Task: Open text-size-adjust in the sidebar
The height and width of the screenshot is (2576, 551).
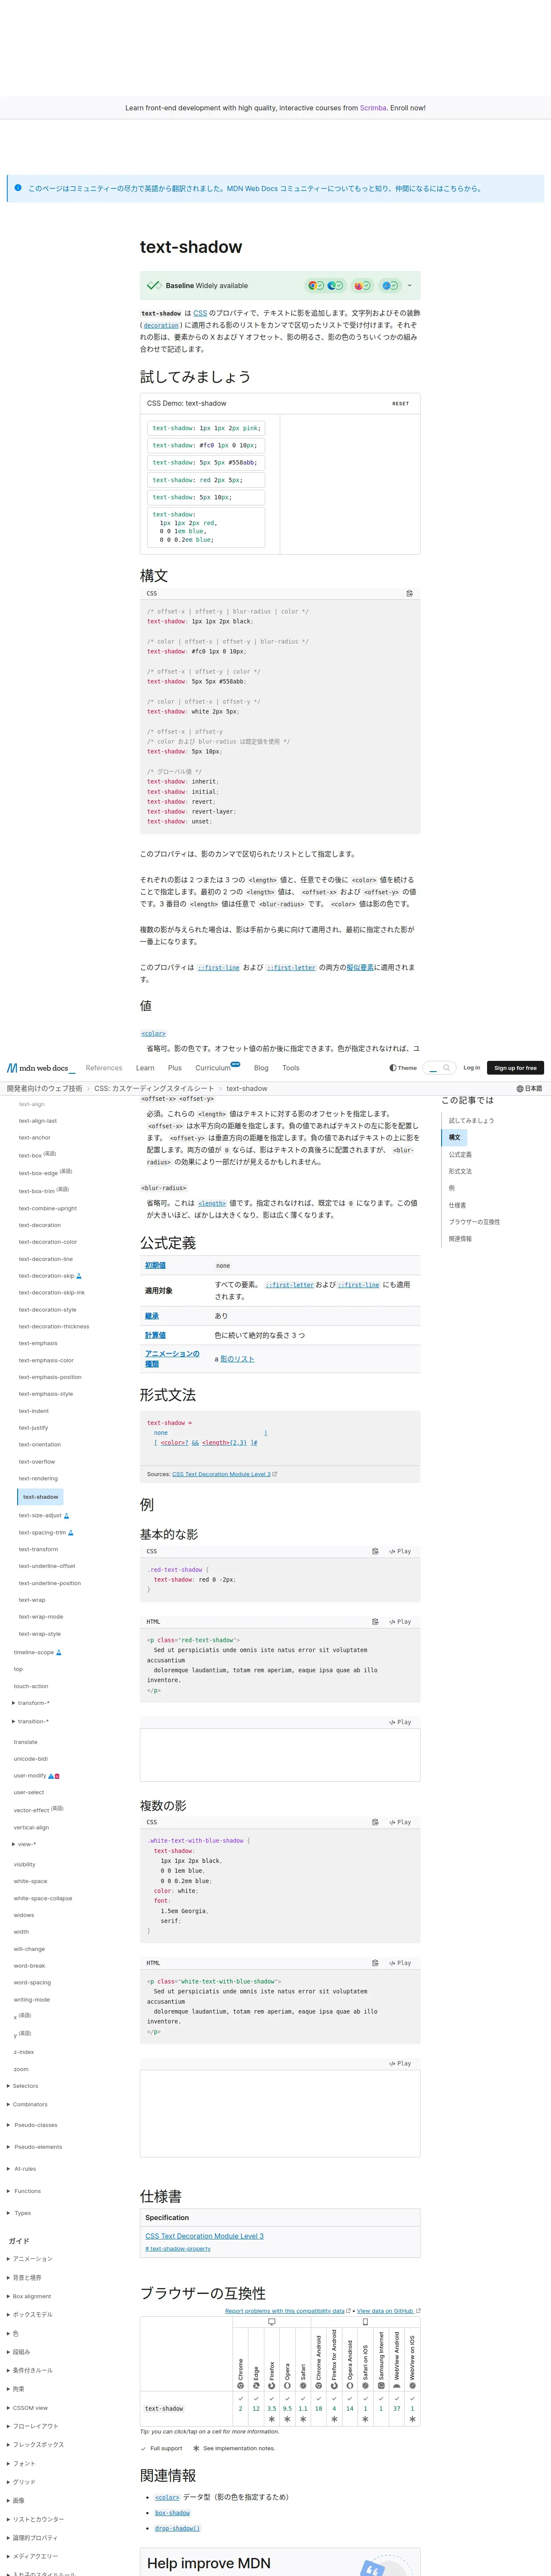Action: point(40,1515)
